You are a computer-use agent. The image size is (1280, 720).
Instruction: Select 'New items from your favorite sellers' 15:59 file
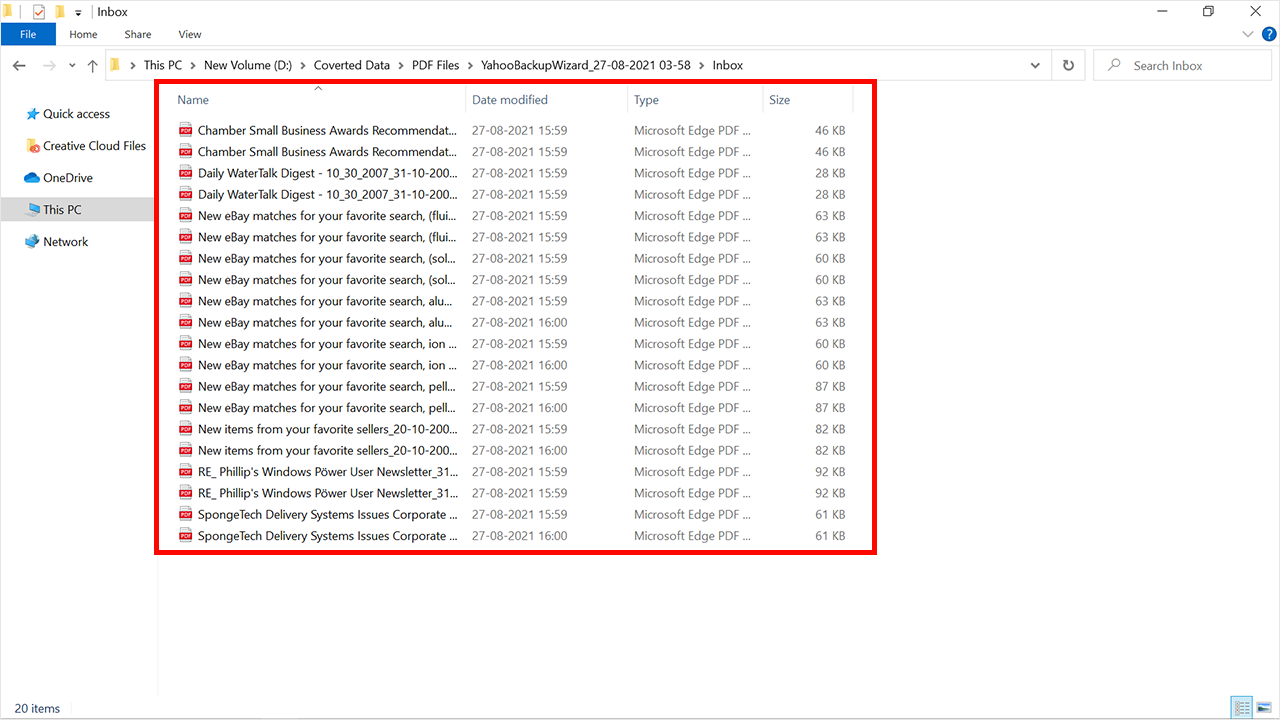click(513, 429)
